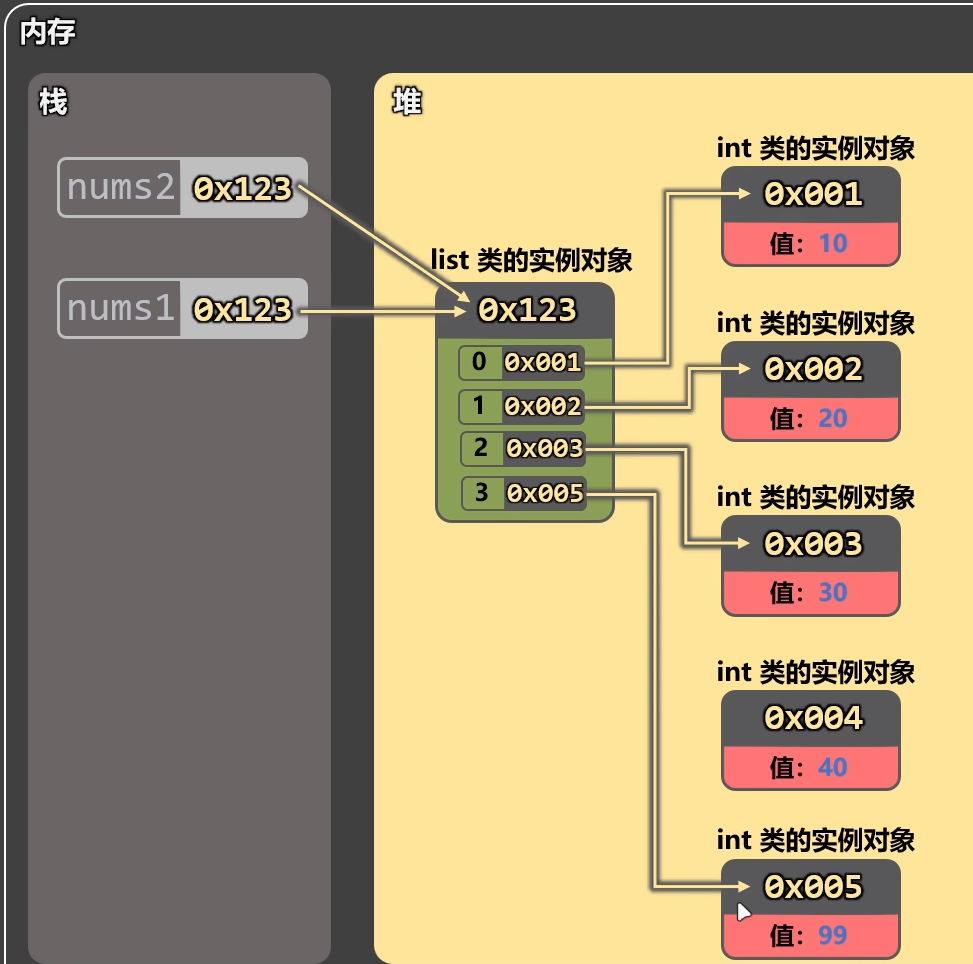
Task: Click list element address 0x005
Action: pyautogui.click(x=545, y=493)
